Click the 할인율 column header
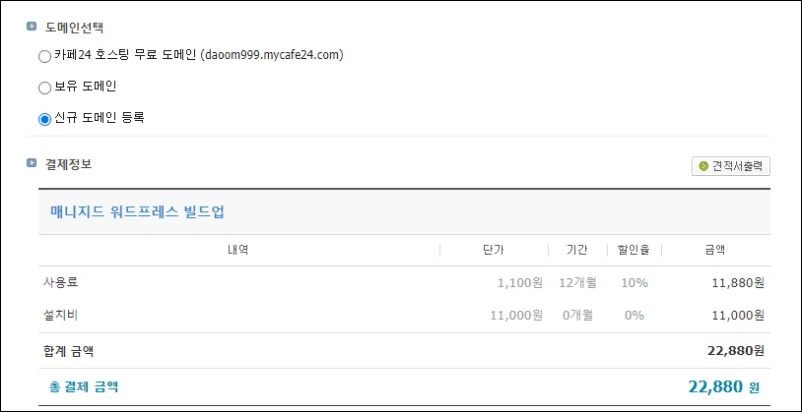 click(634, 250)
